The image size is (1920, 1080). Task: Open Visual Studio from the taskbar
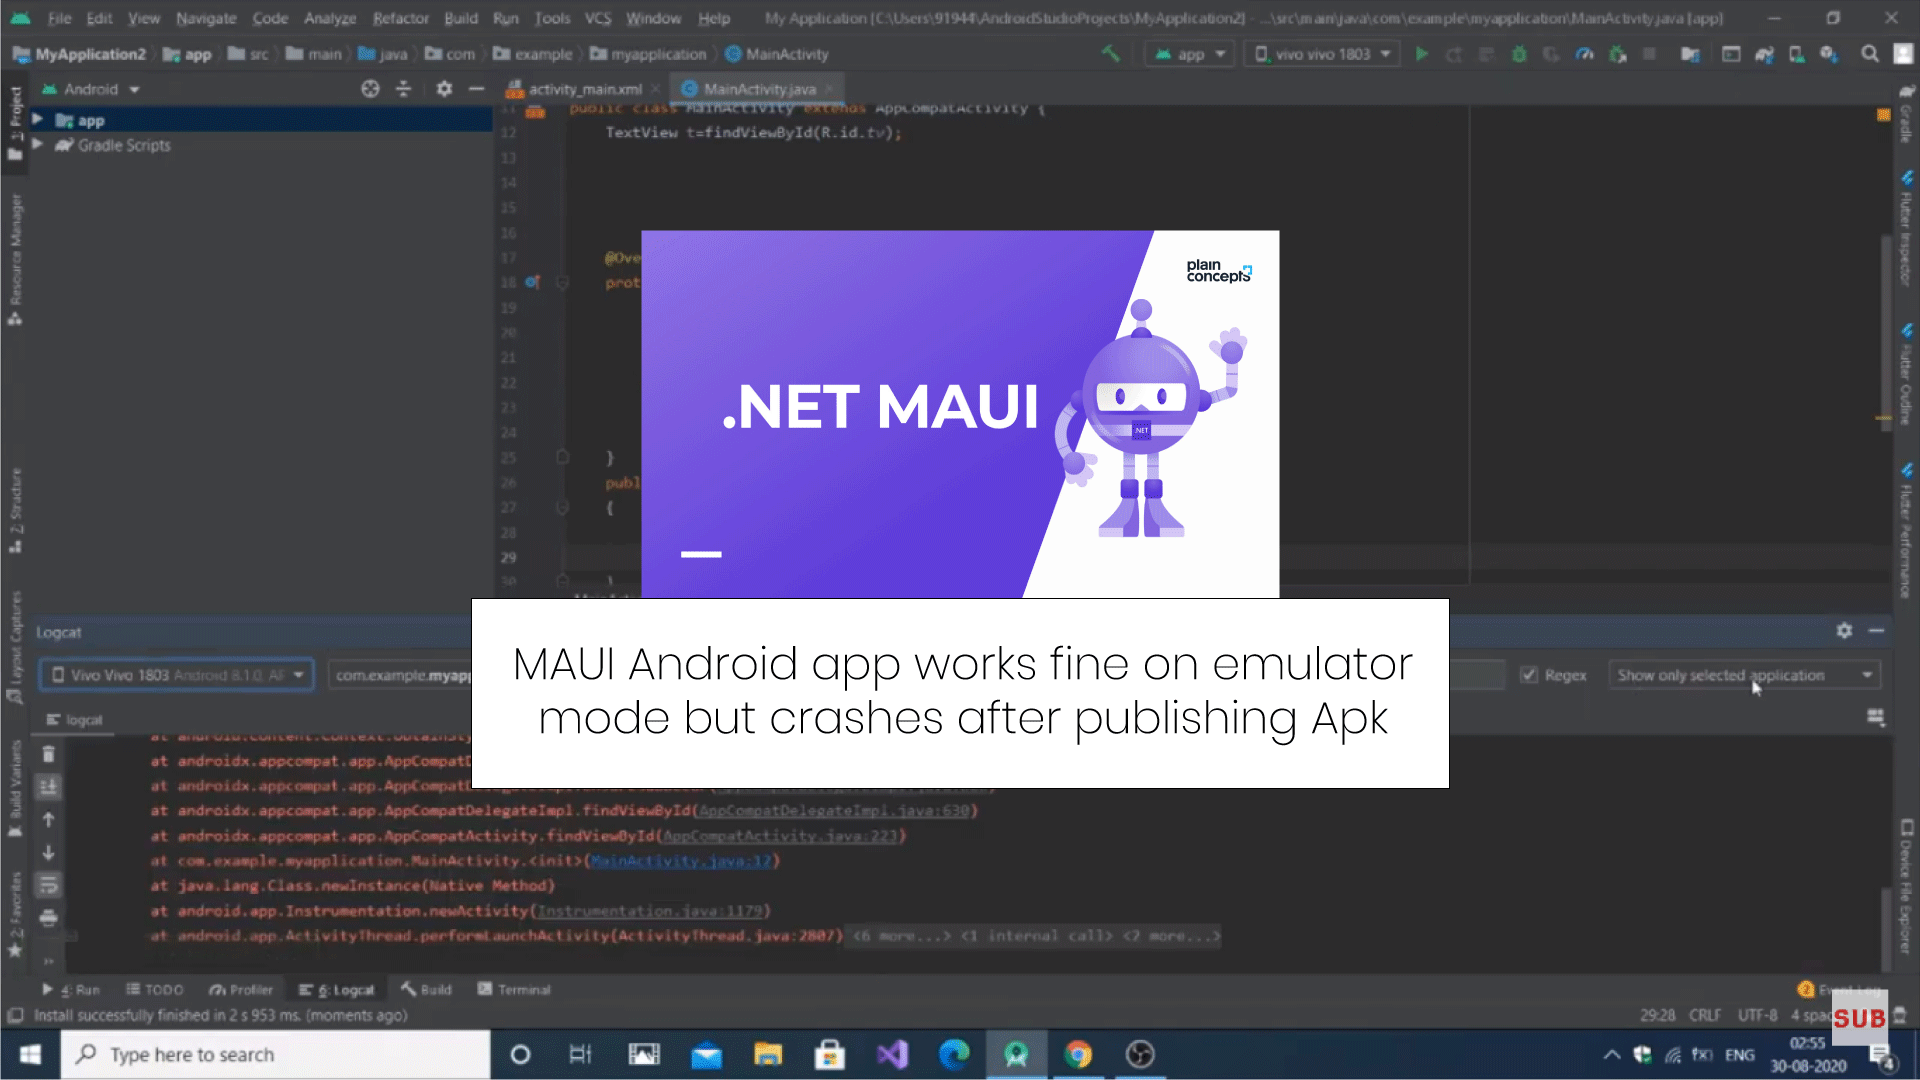(x=892, y=1055)
